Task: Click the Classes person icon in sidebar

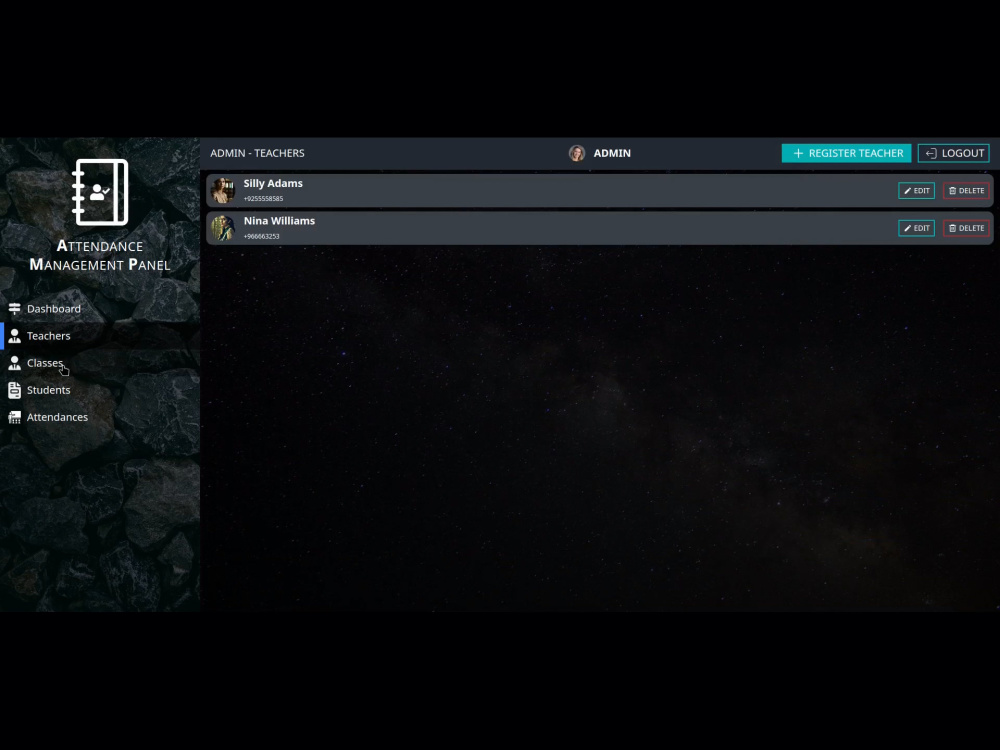Action: [x=14, y=363]
